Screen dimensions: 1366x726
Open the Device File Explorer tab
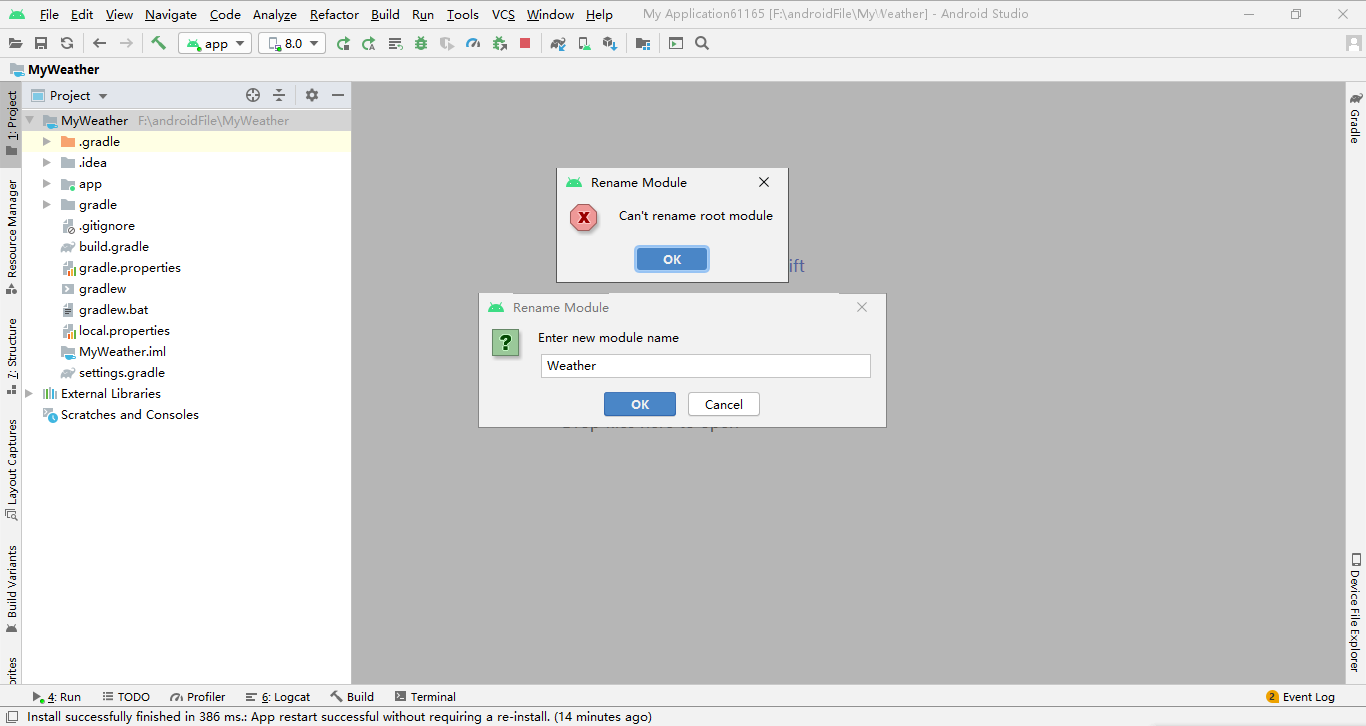(1355, 612)
